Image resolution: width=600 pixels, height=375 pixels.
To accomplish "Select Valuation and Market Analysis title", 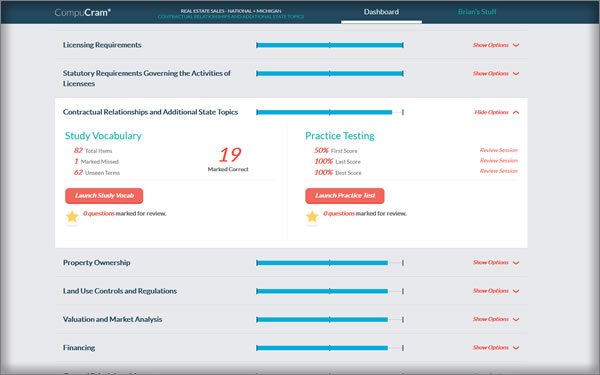I will click(x=112, y=319).
